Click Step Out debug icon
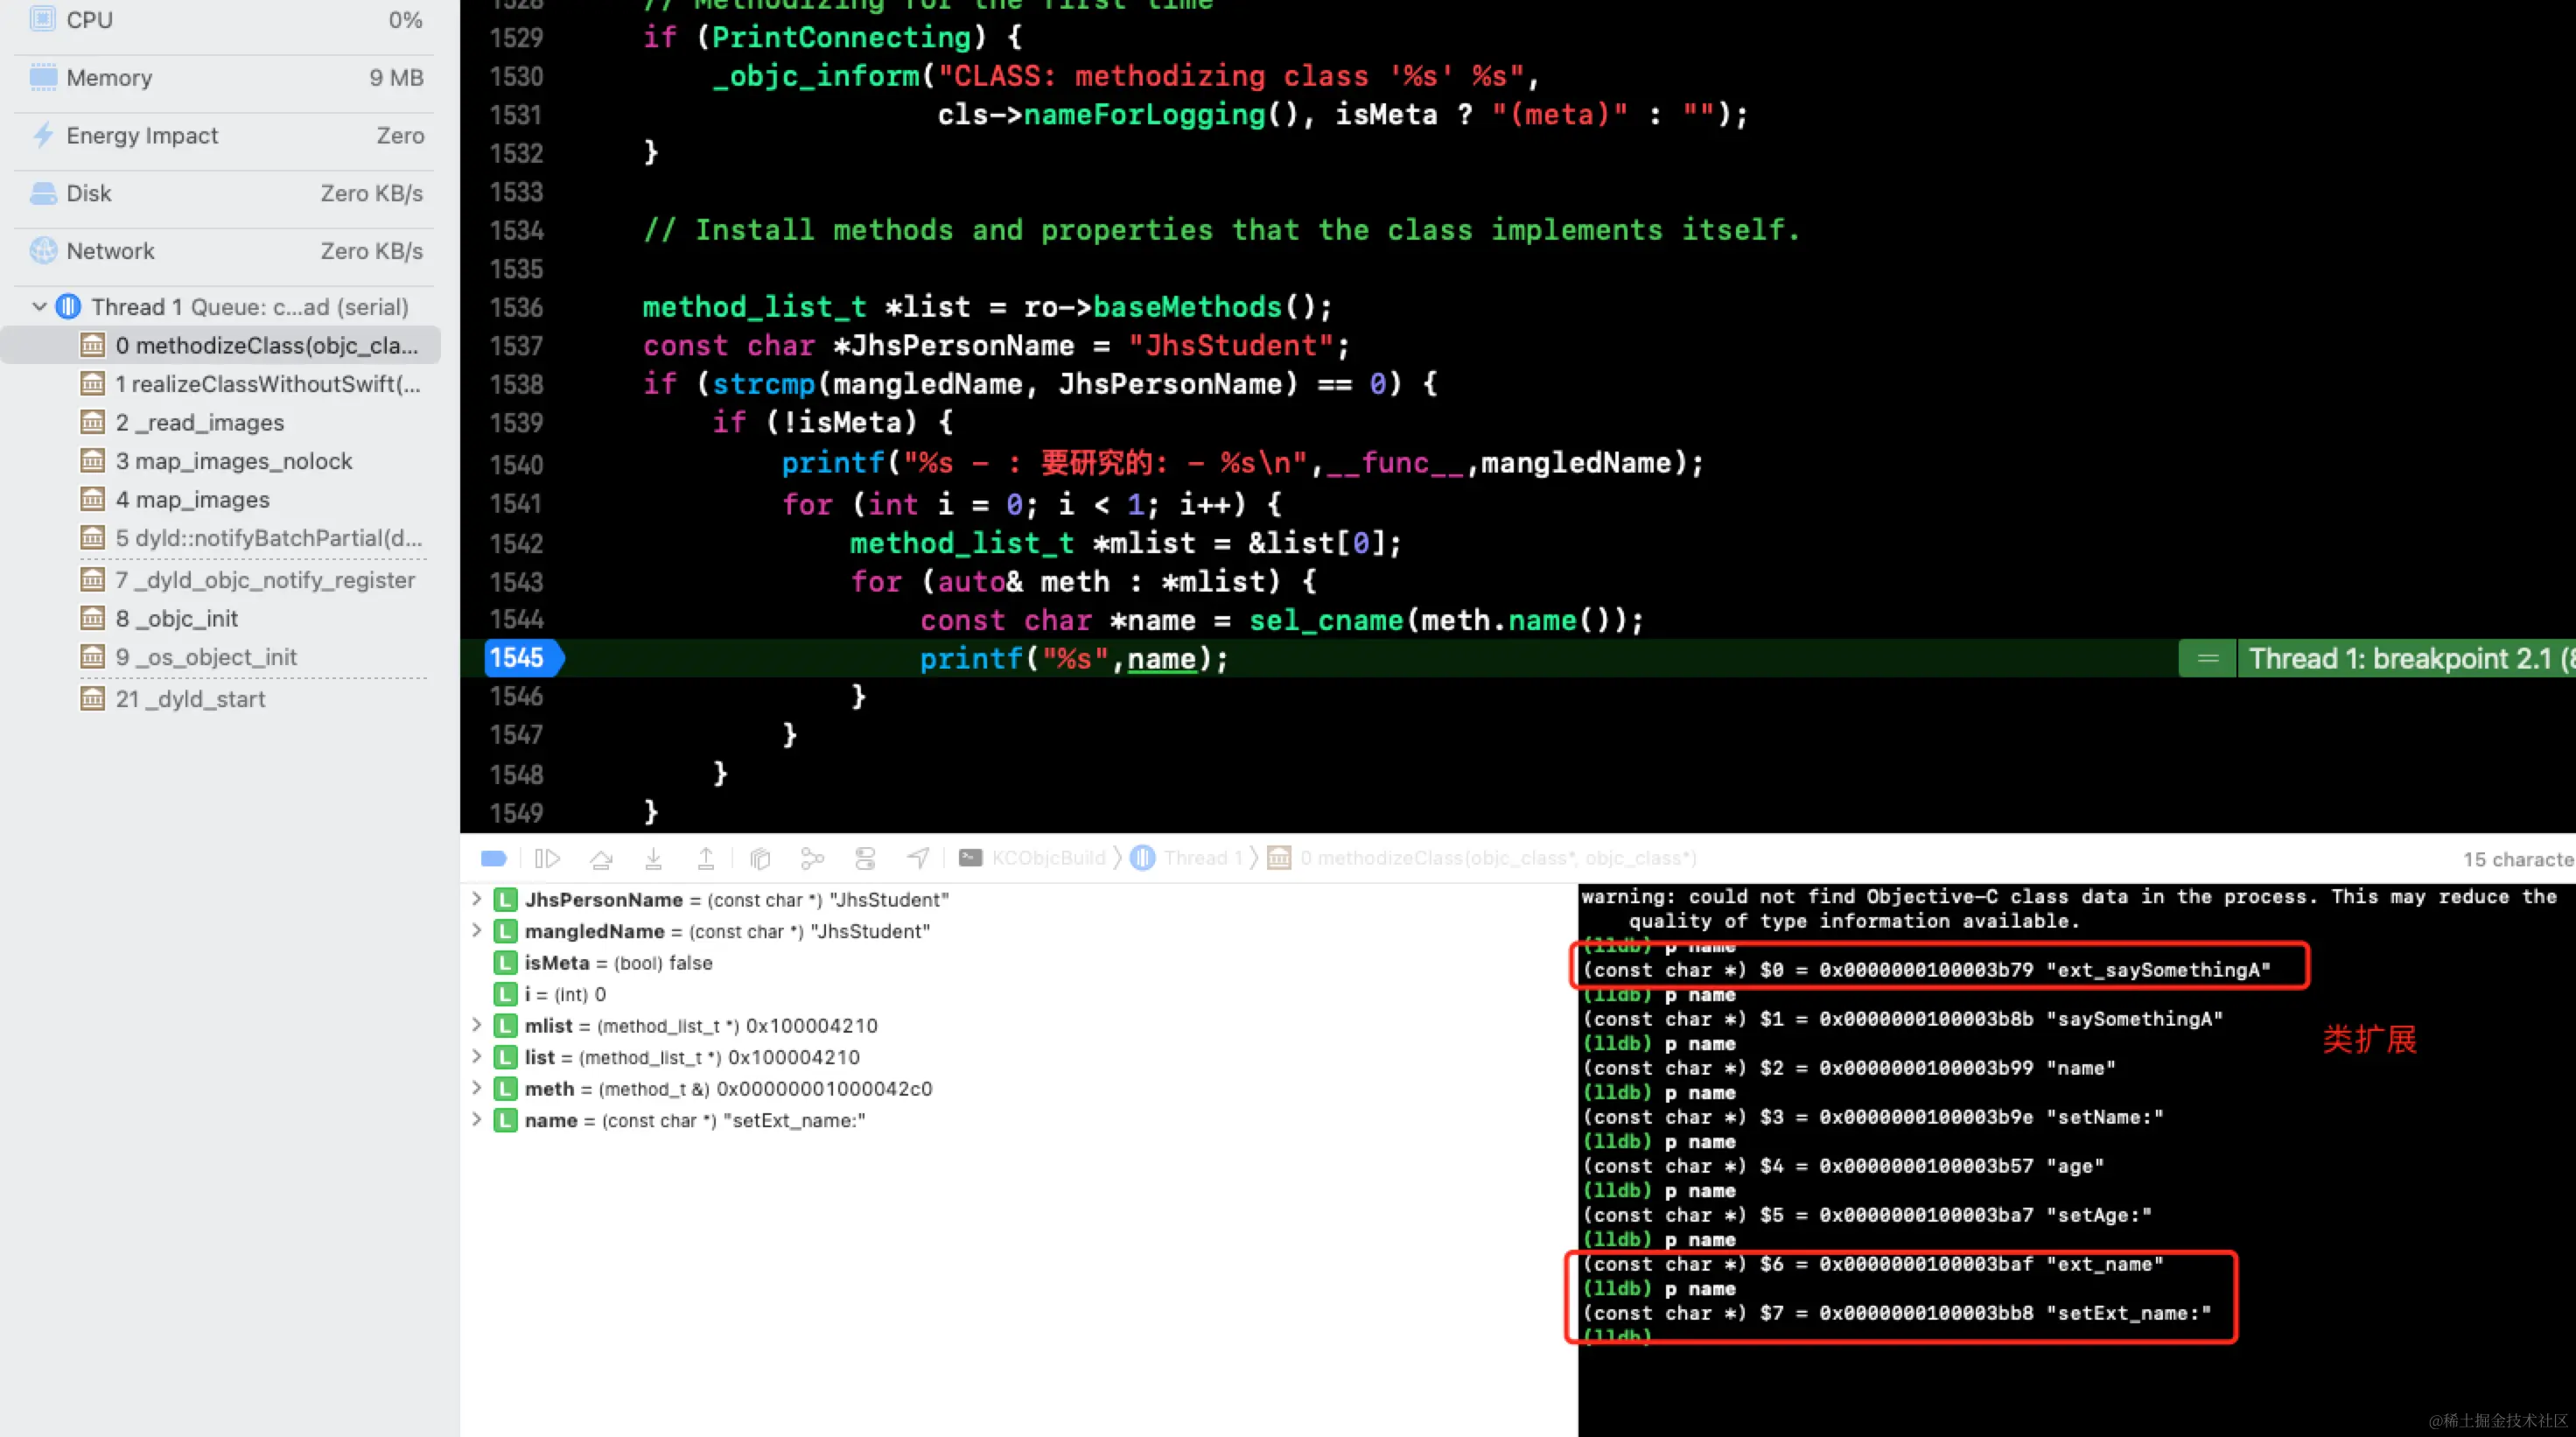The width and height of the screenshot is (2576, 1437). (706, 858)
